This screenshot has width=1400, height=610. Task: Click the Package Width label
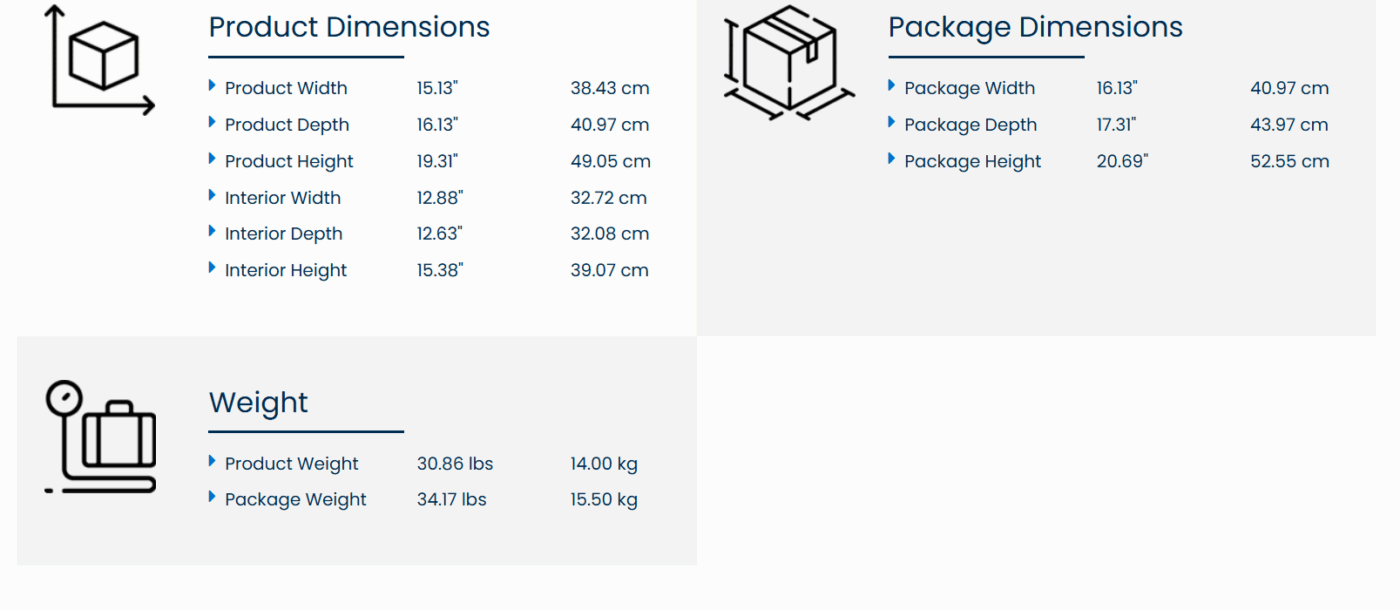pyautogui.click(x=969, y=88)
